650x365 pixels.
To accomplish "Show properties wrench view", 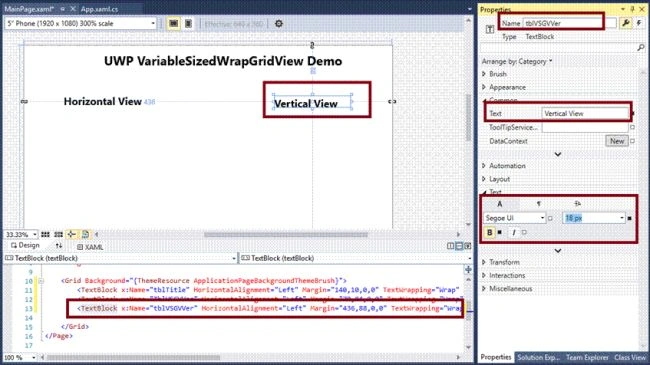I will (x=626, y=23).
